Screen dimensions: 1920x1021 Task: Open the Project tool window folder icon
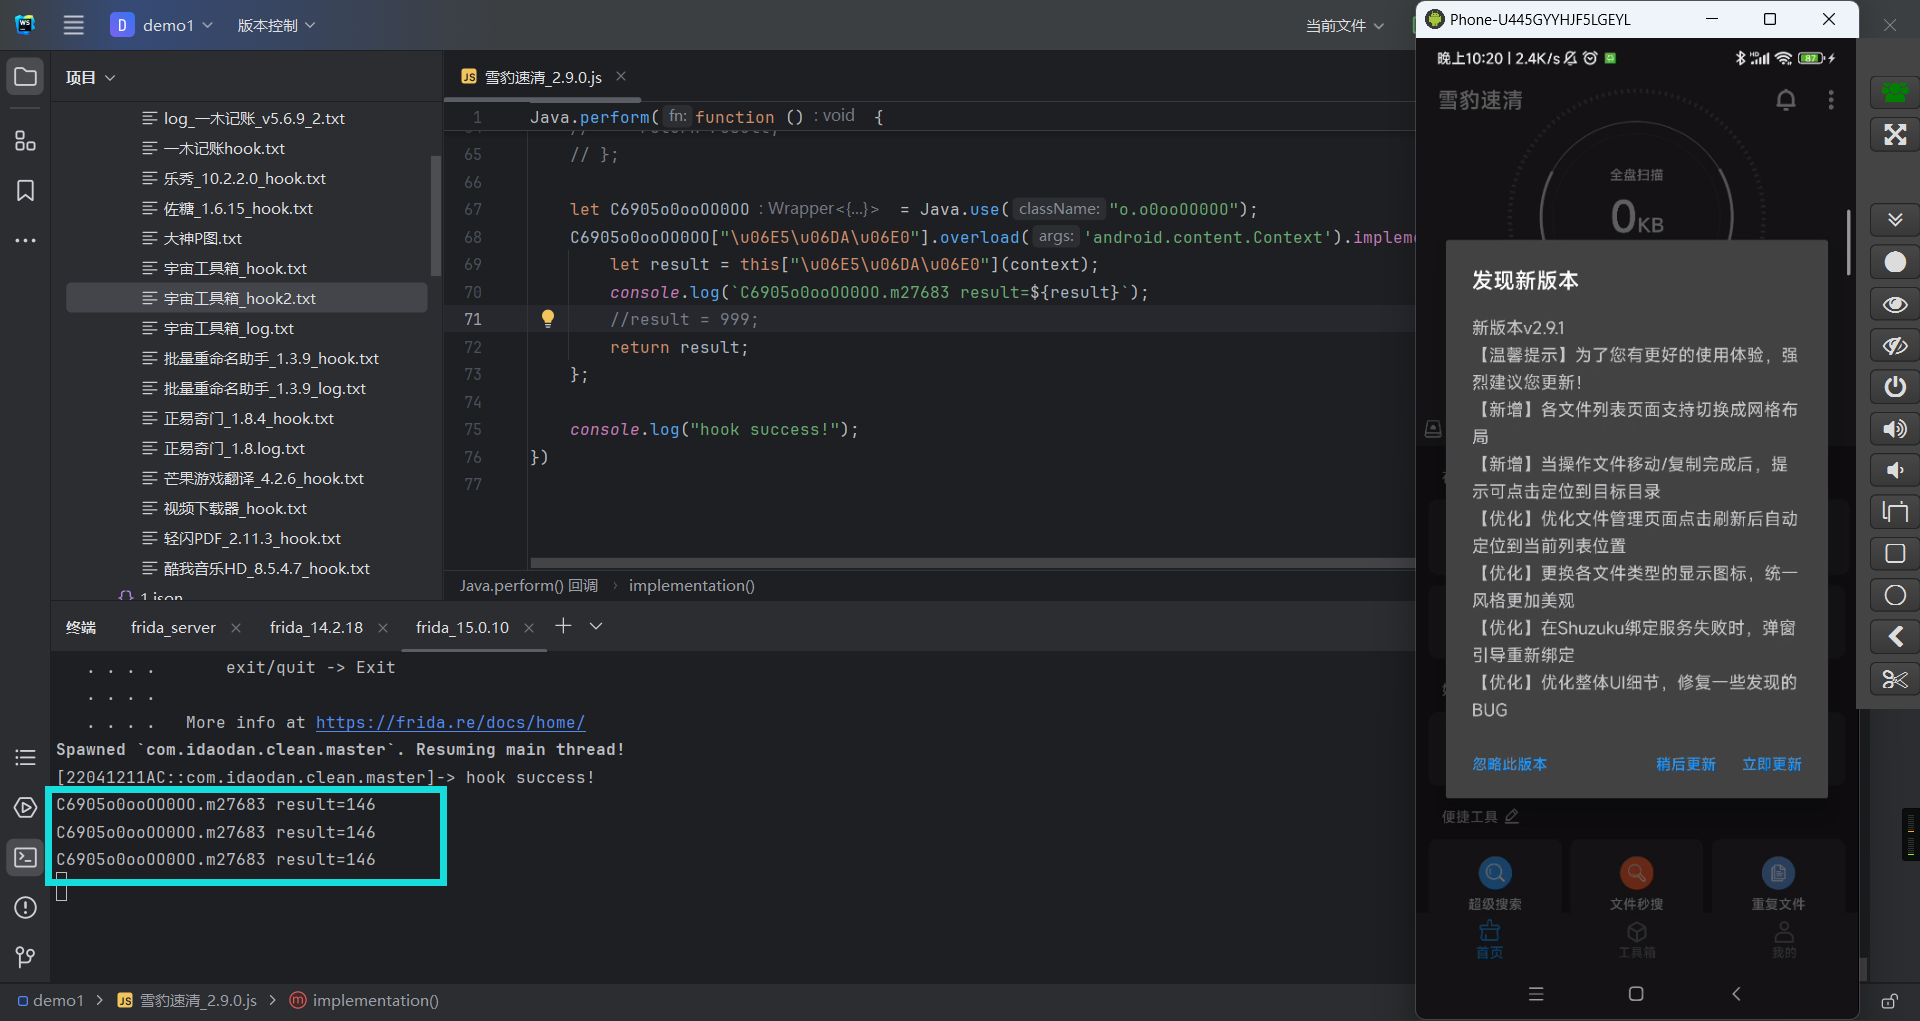(x=26, y=77)
